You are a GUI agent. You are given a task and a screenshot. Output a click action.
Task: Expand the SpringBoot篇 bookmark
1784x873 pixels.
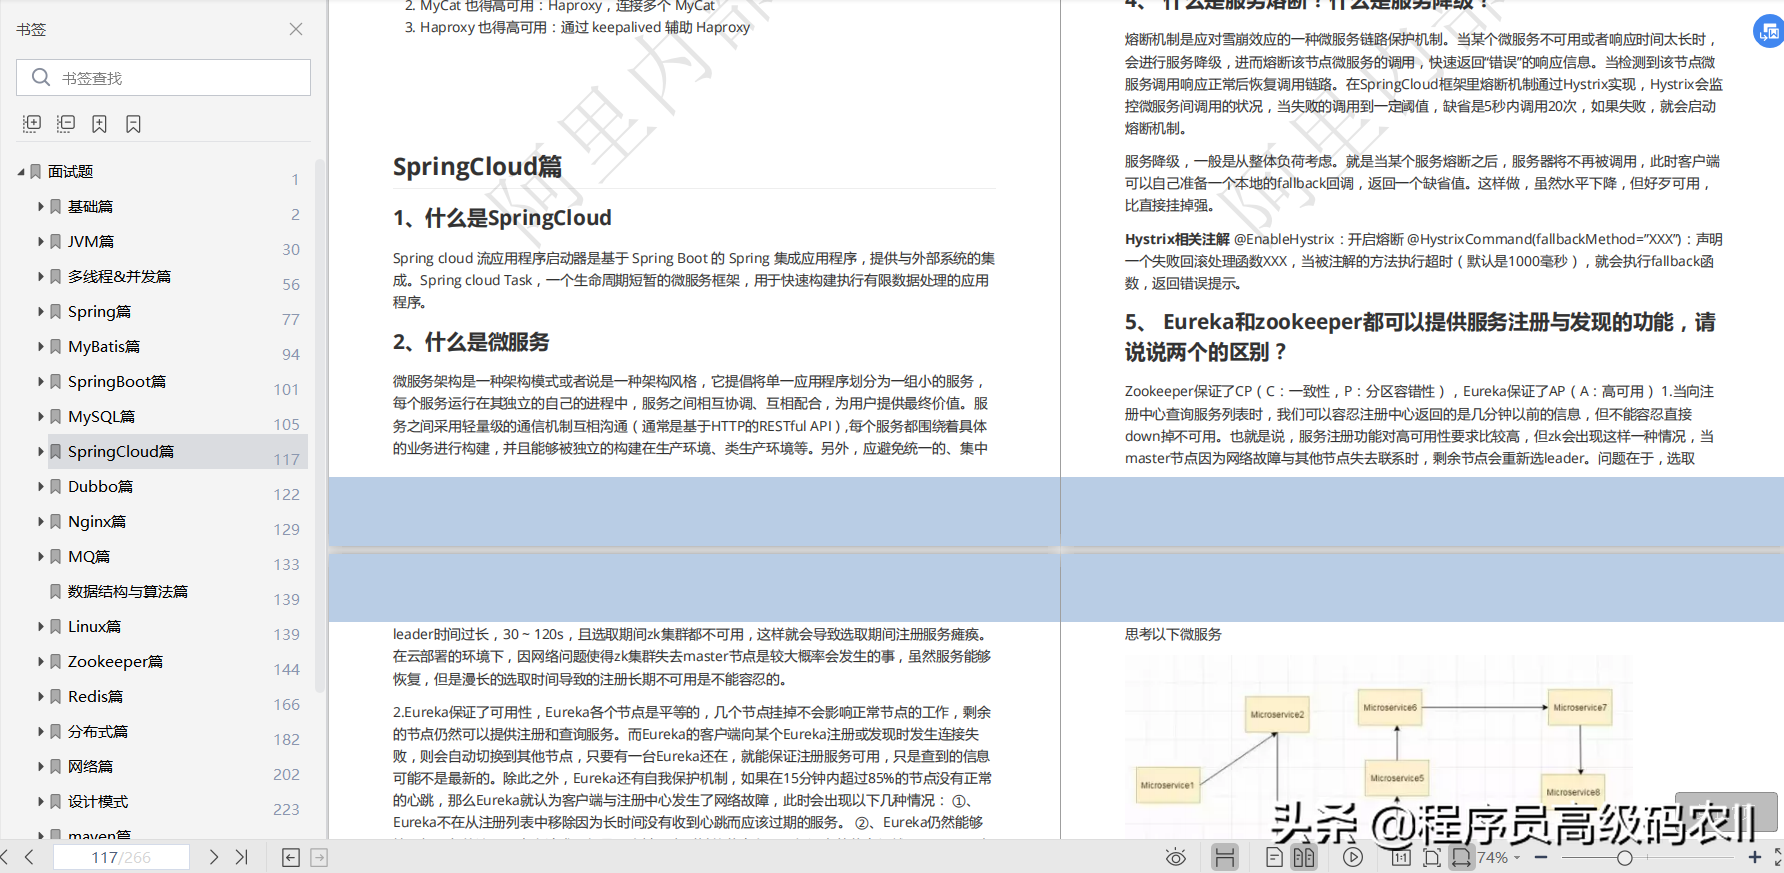[41, 381]
